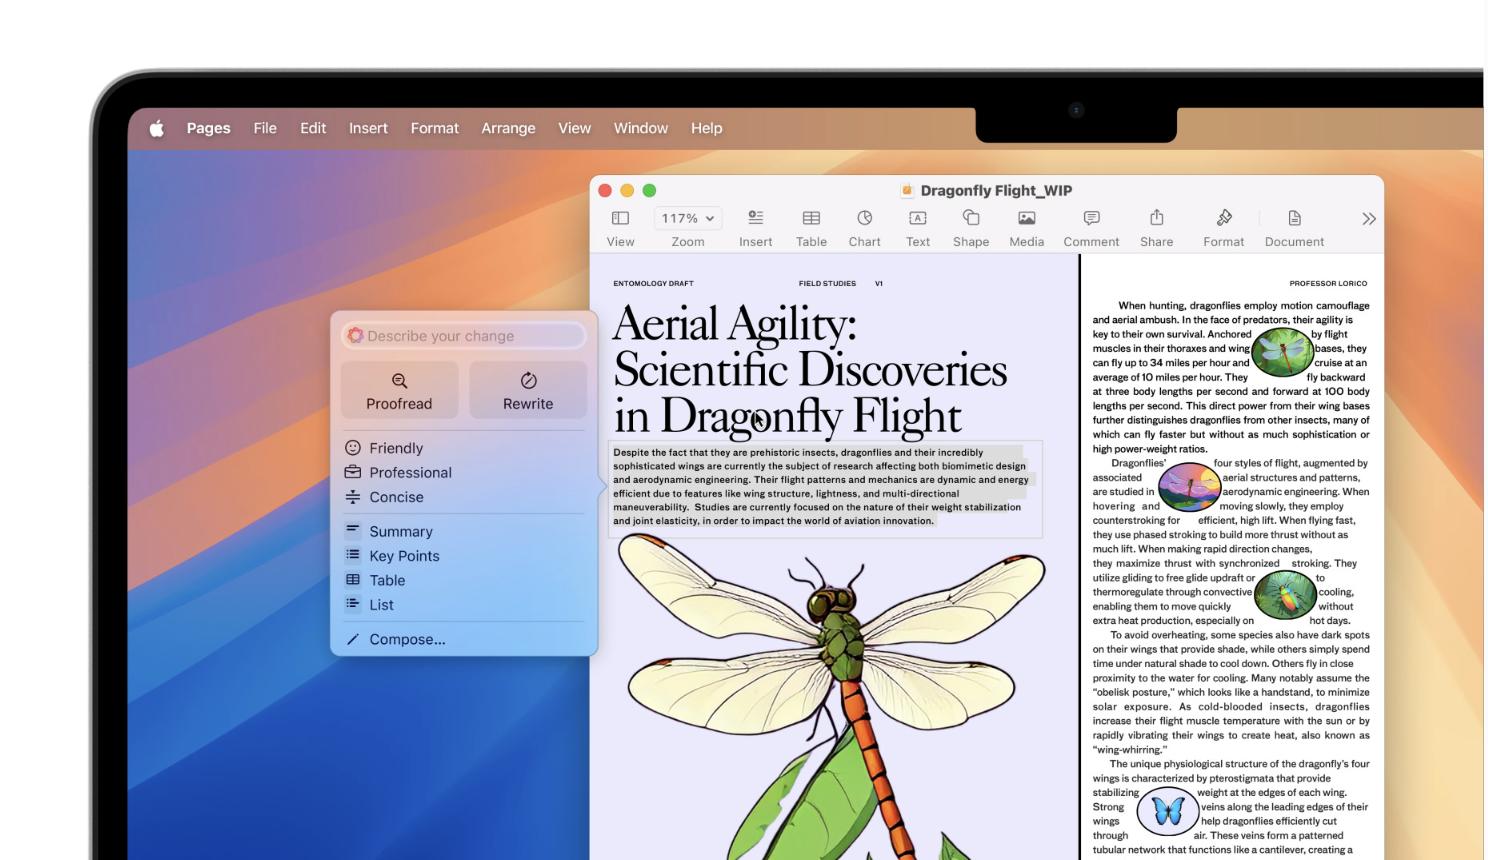
Task: Proofread the selected text
Action: point(398,390)
